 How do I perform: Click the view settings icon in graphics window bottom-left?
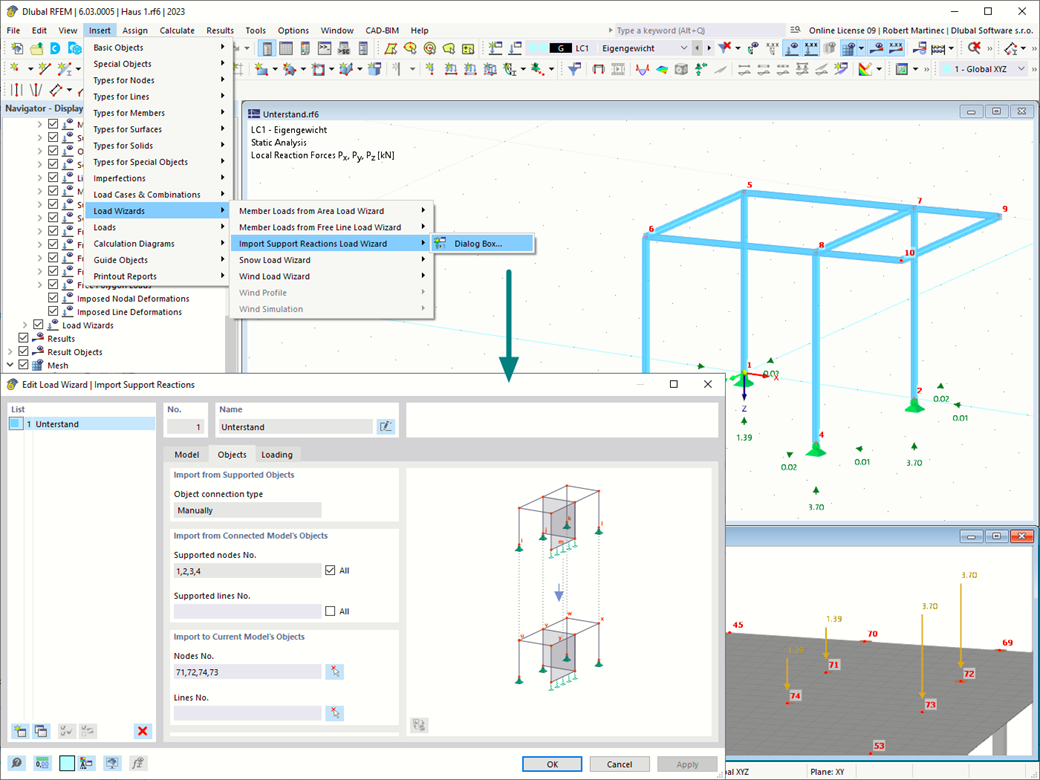point(419,724)
